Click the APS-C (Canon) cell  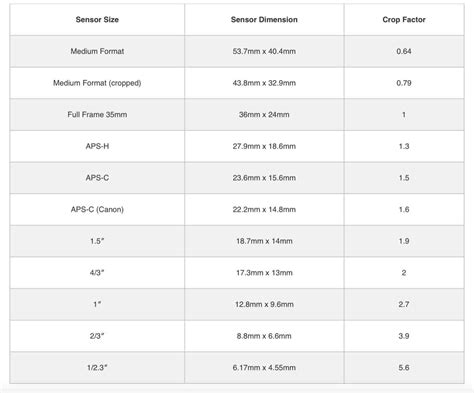[x=97, y=209]
